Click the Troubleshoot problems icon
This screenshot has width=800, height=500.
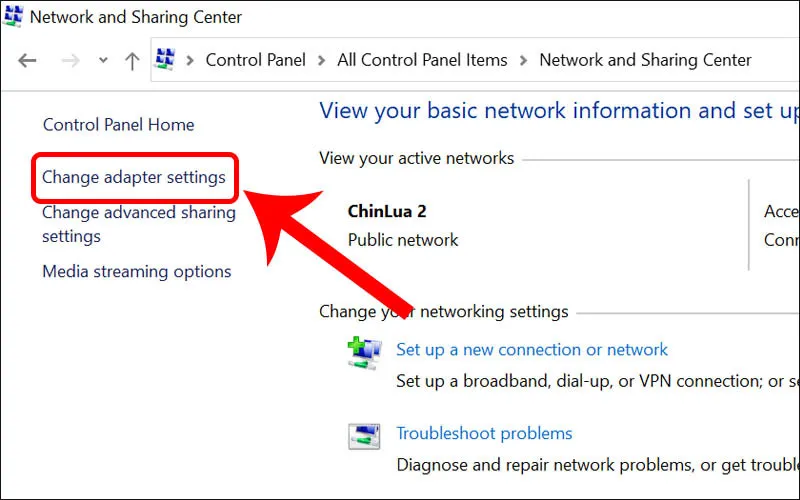pyautogui.click(x=363, y=435)
